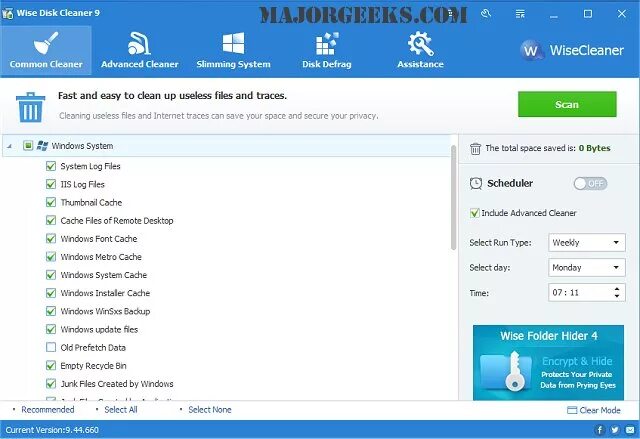
Task: Open the Wise Folder Hider 4 banner
Action: 548,362
